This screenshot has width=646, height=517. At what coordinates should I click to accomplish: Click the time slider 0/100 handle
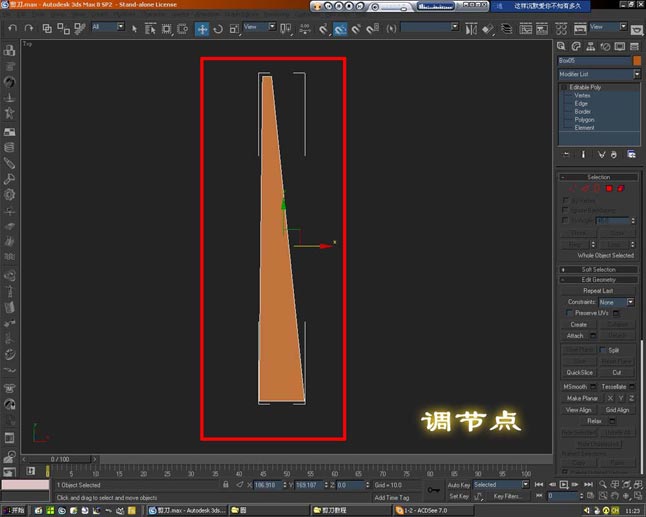[x=60, y=459]
